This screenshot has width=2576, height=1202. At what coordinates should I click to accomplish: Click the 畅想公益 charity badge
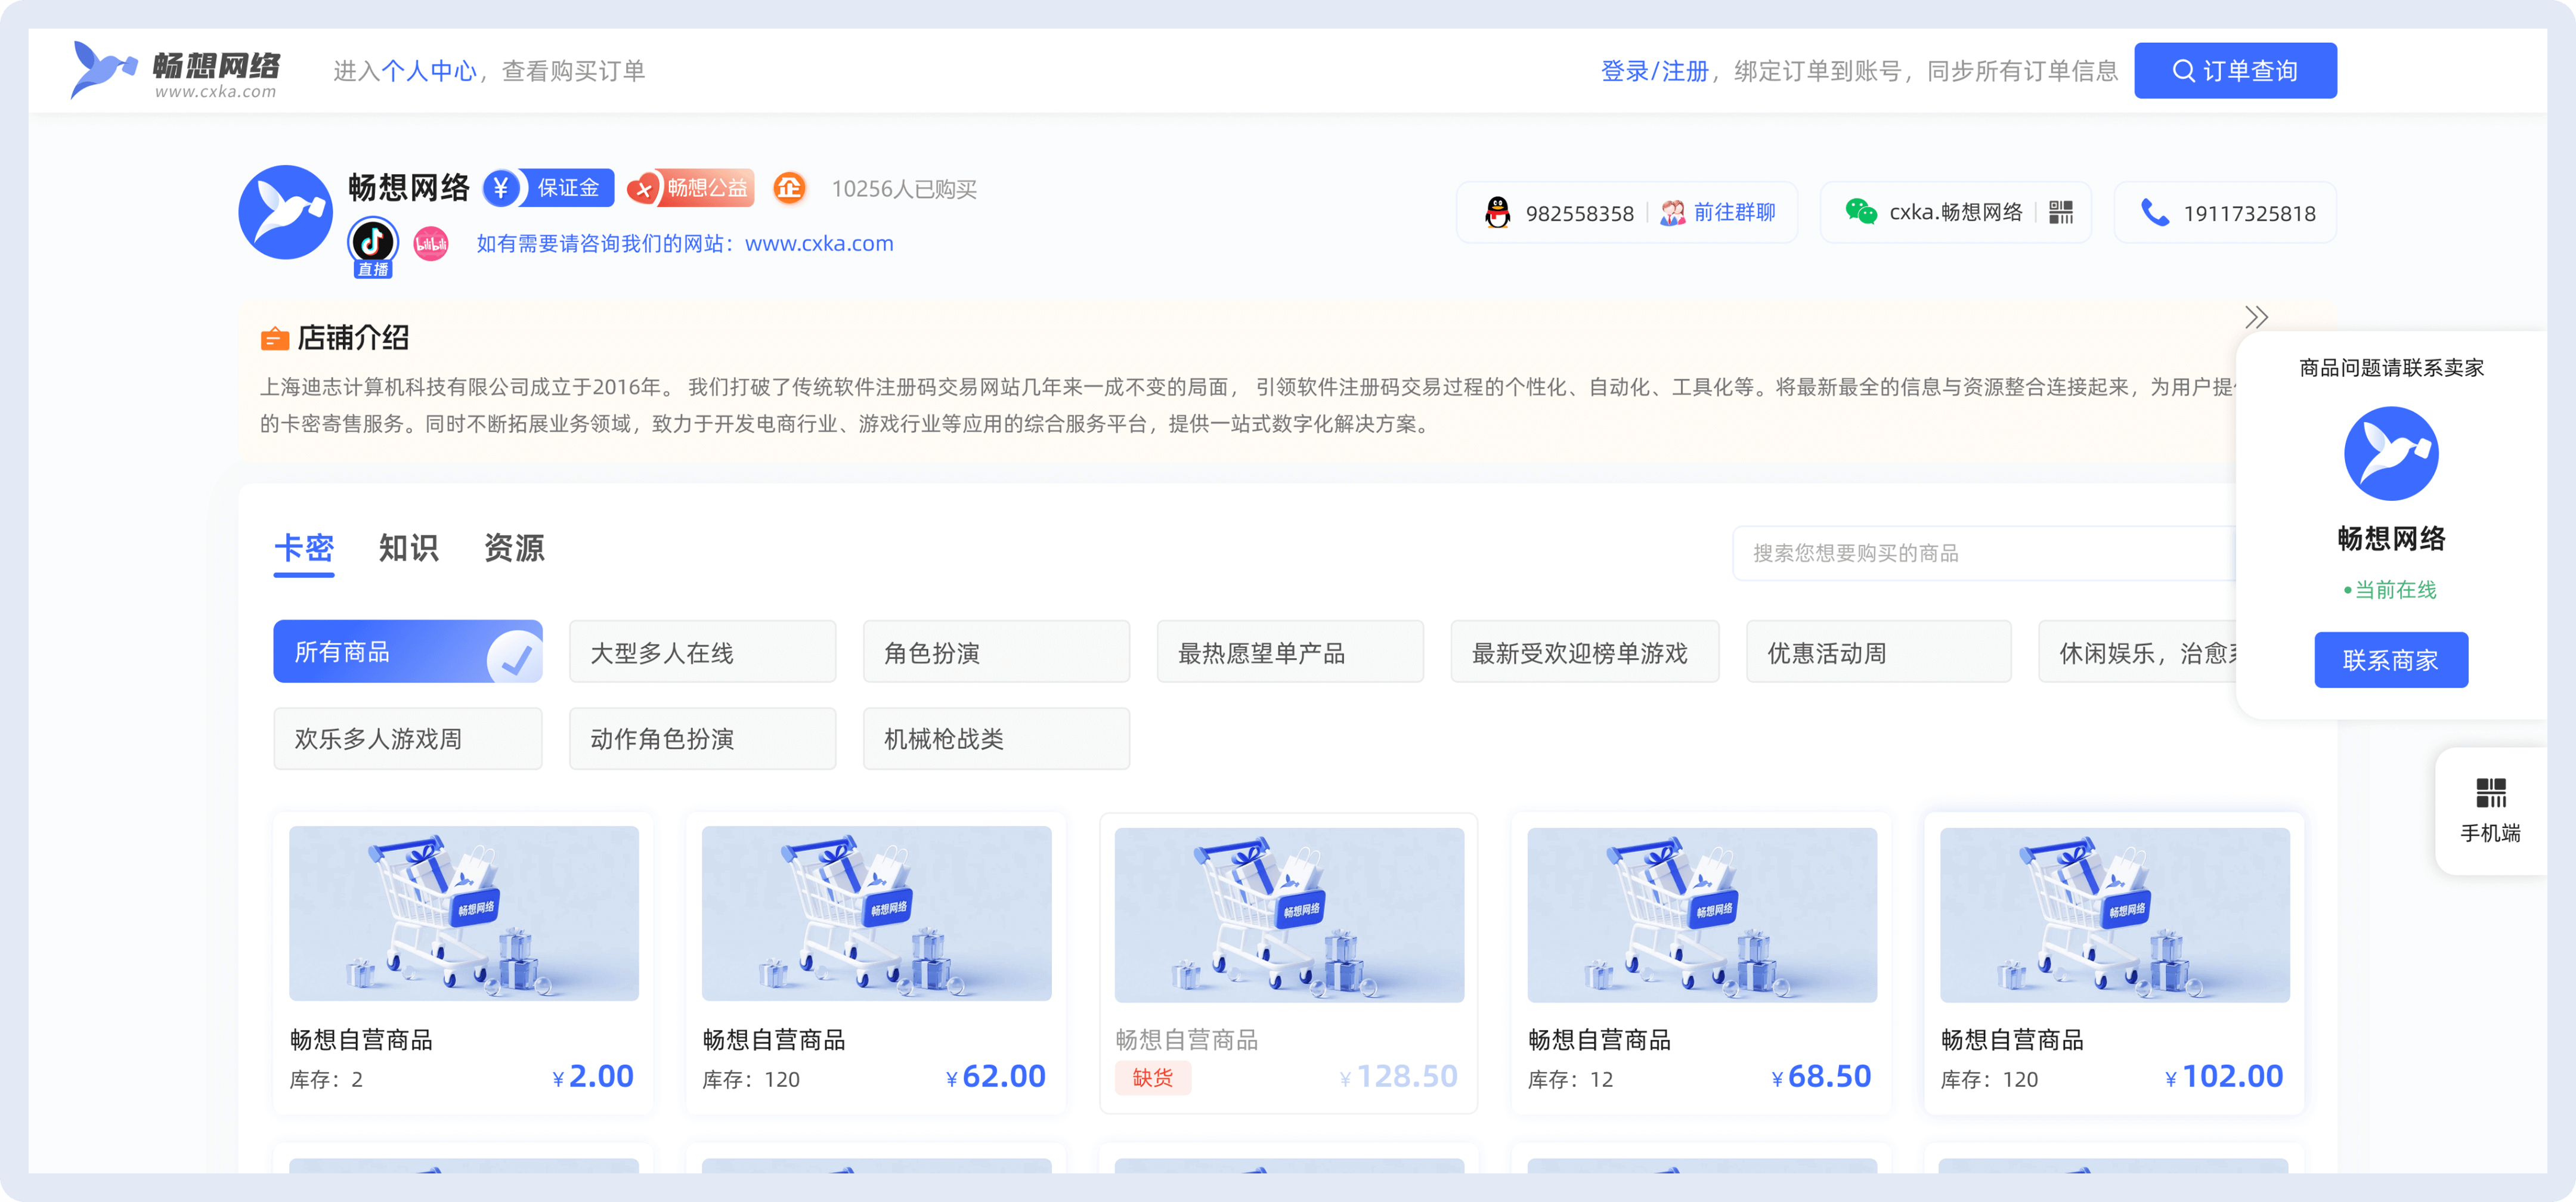pyautogui.click(x=690, y=188)
